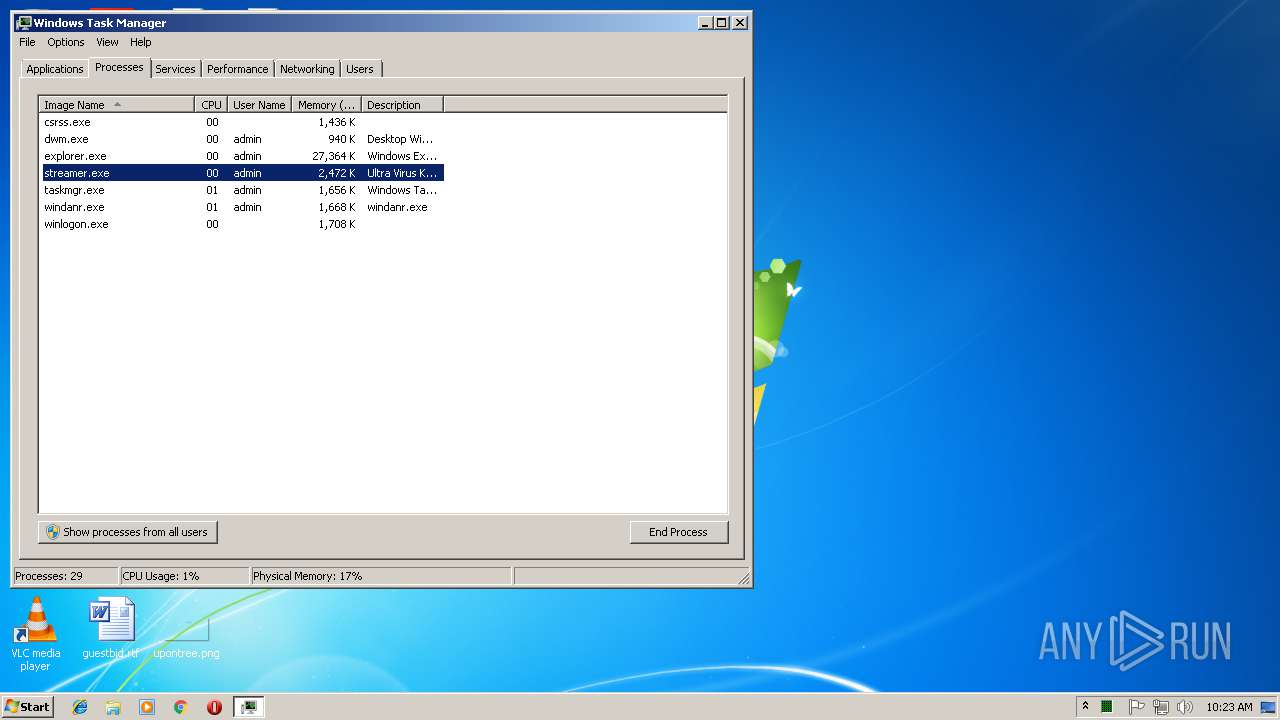Sort by Memory column header
Image resolution: width=1280 pixels, height=720 pixels.
327,105
